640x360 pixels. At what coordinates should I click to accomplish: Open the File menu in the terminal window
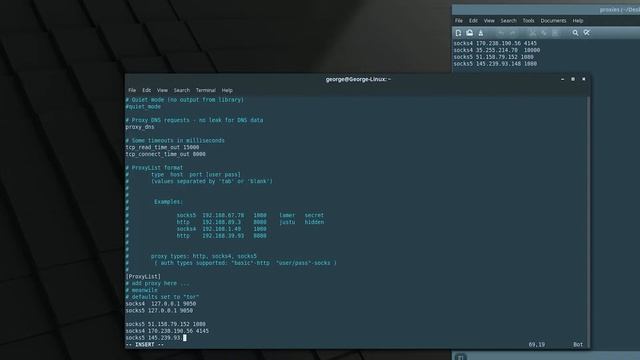point(132,90)
